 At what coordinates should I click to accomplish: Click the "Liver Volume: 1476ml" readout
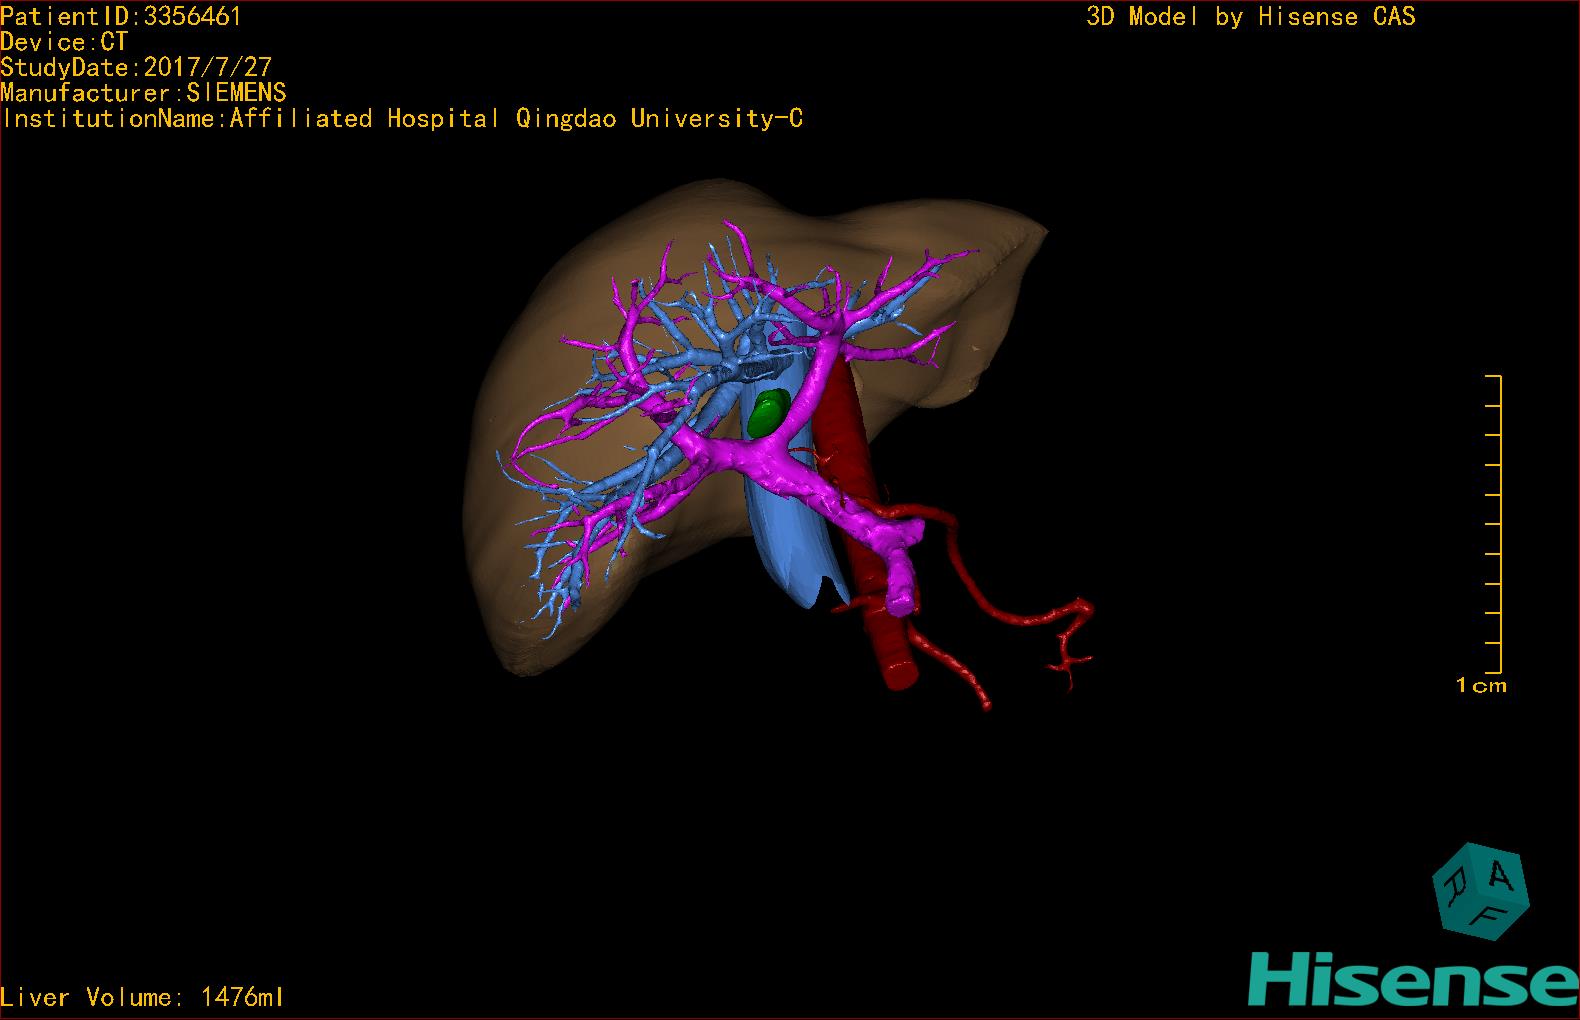(x=142, y=997)
